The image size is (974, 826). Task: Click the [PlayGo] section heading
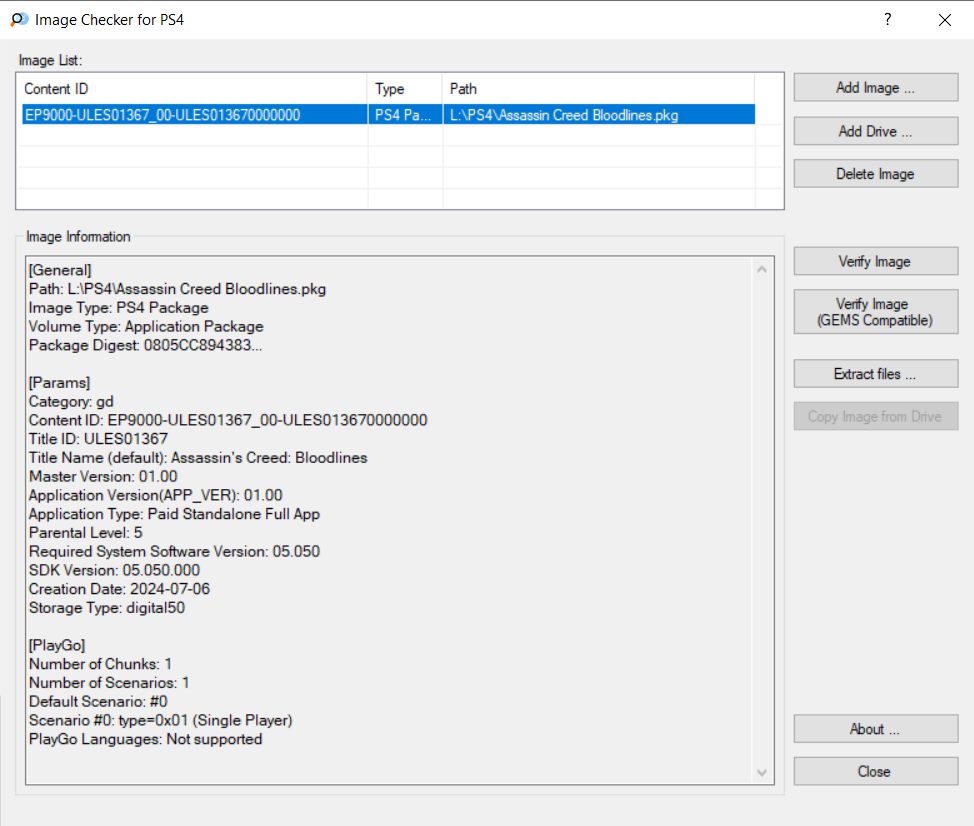57,645
